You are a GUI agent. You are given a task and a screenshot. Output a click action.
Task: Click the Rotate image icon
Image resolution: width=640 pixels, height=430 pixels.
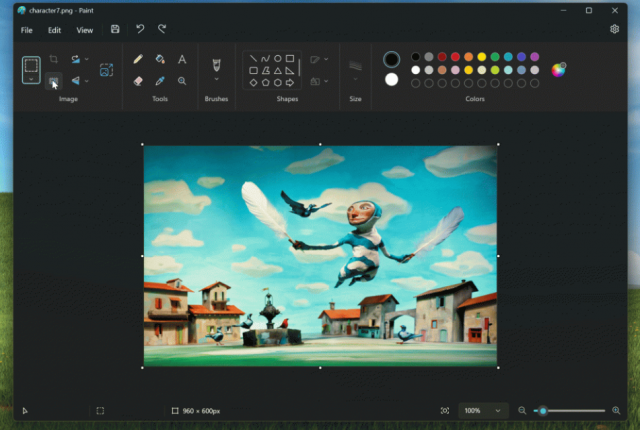point(76,59)
